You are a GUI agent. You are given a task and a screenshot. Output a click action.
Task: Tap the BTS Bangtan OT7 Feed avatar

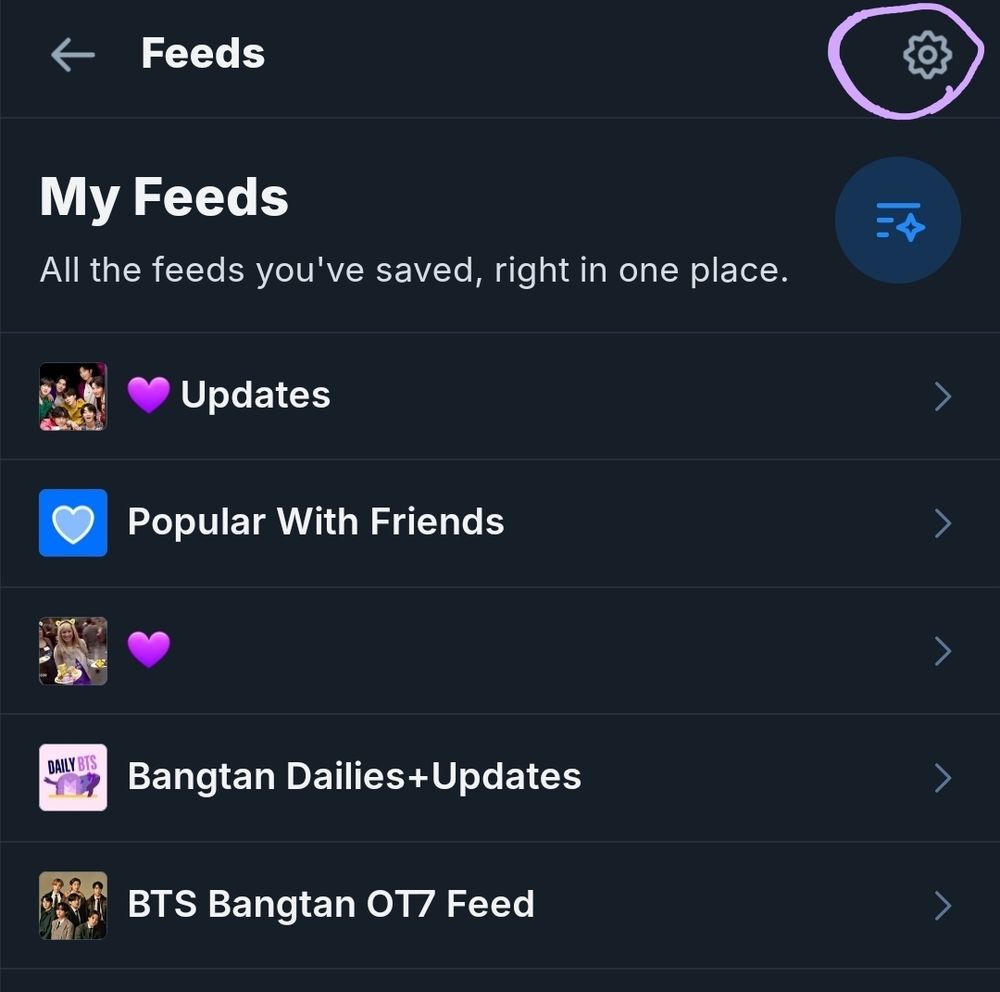(72, 903)
